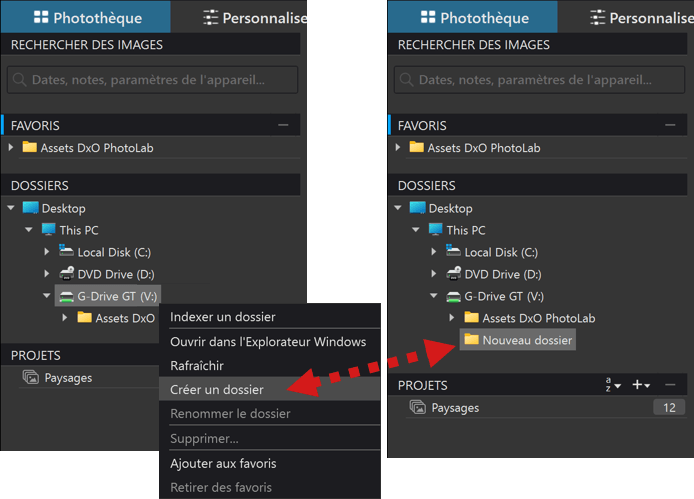Click the DVD Drive (D:) icon in right panel

click(x=454, y=274)
